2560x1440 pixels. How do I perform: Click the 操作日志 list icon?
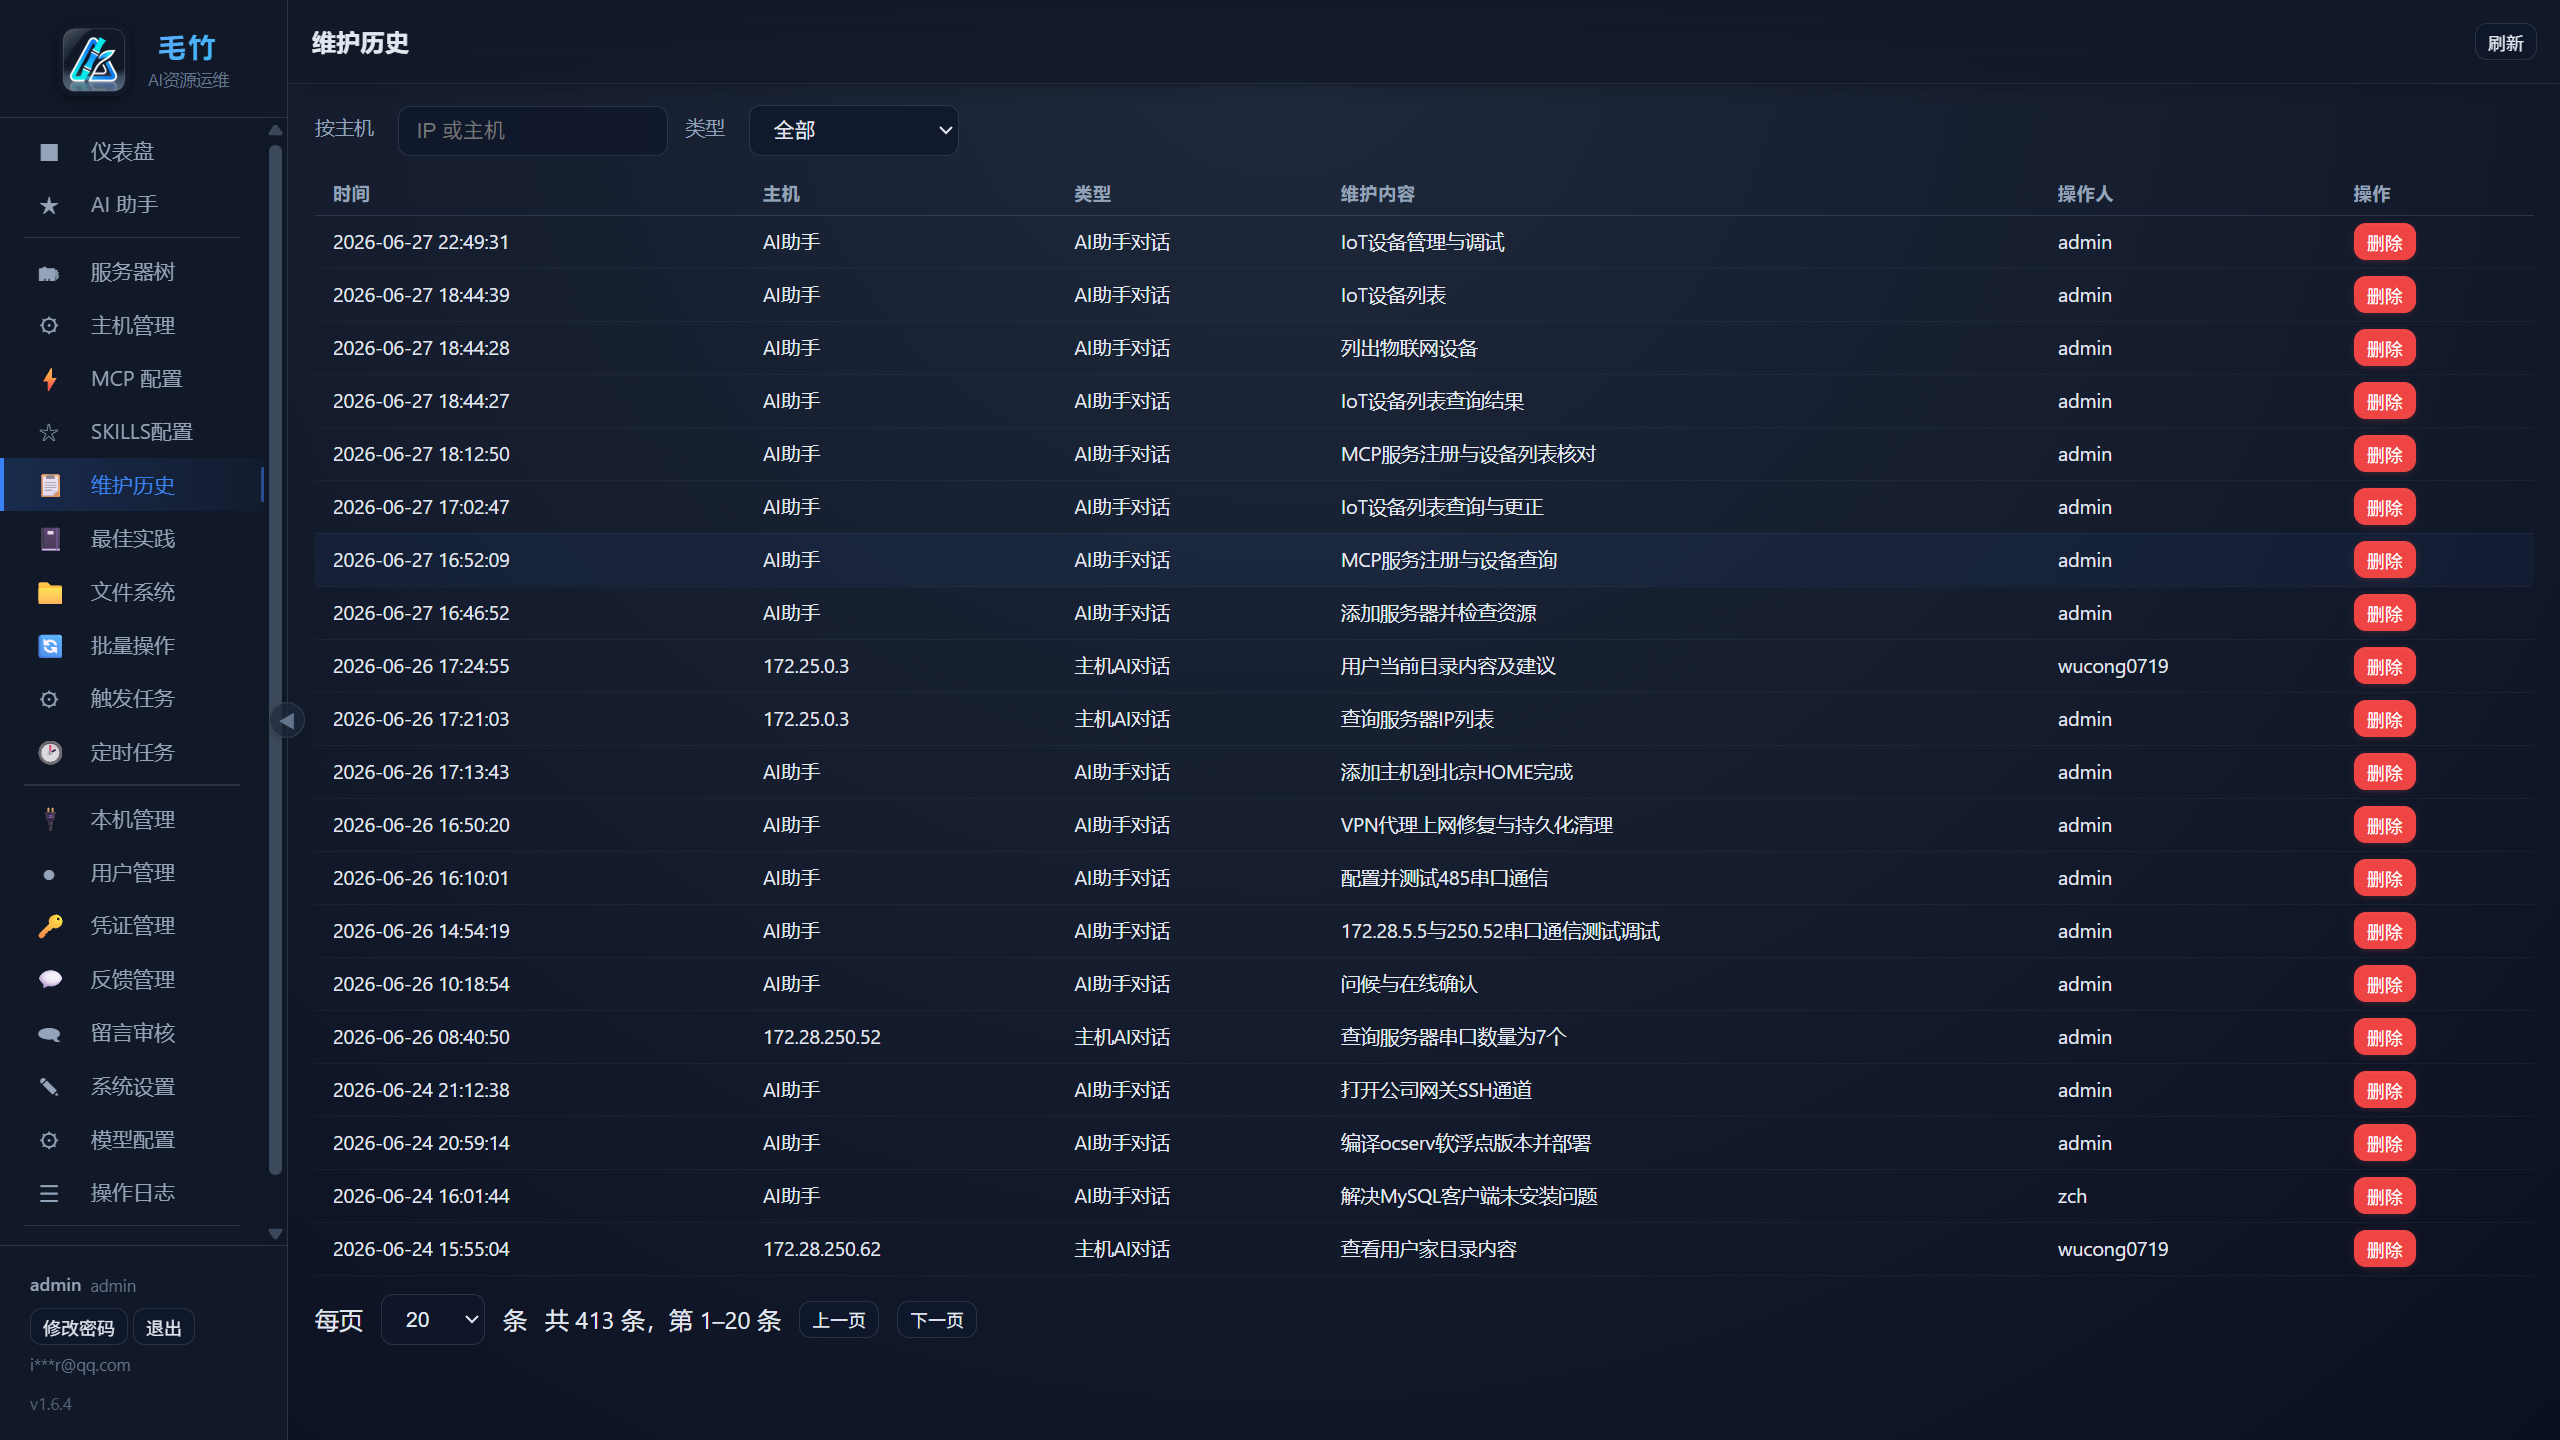pyautogui.click(x=49, y=1193)
